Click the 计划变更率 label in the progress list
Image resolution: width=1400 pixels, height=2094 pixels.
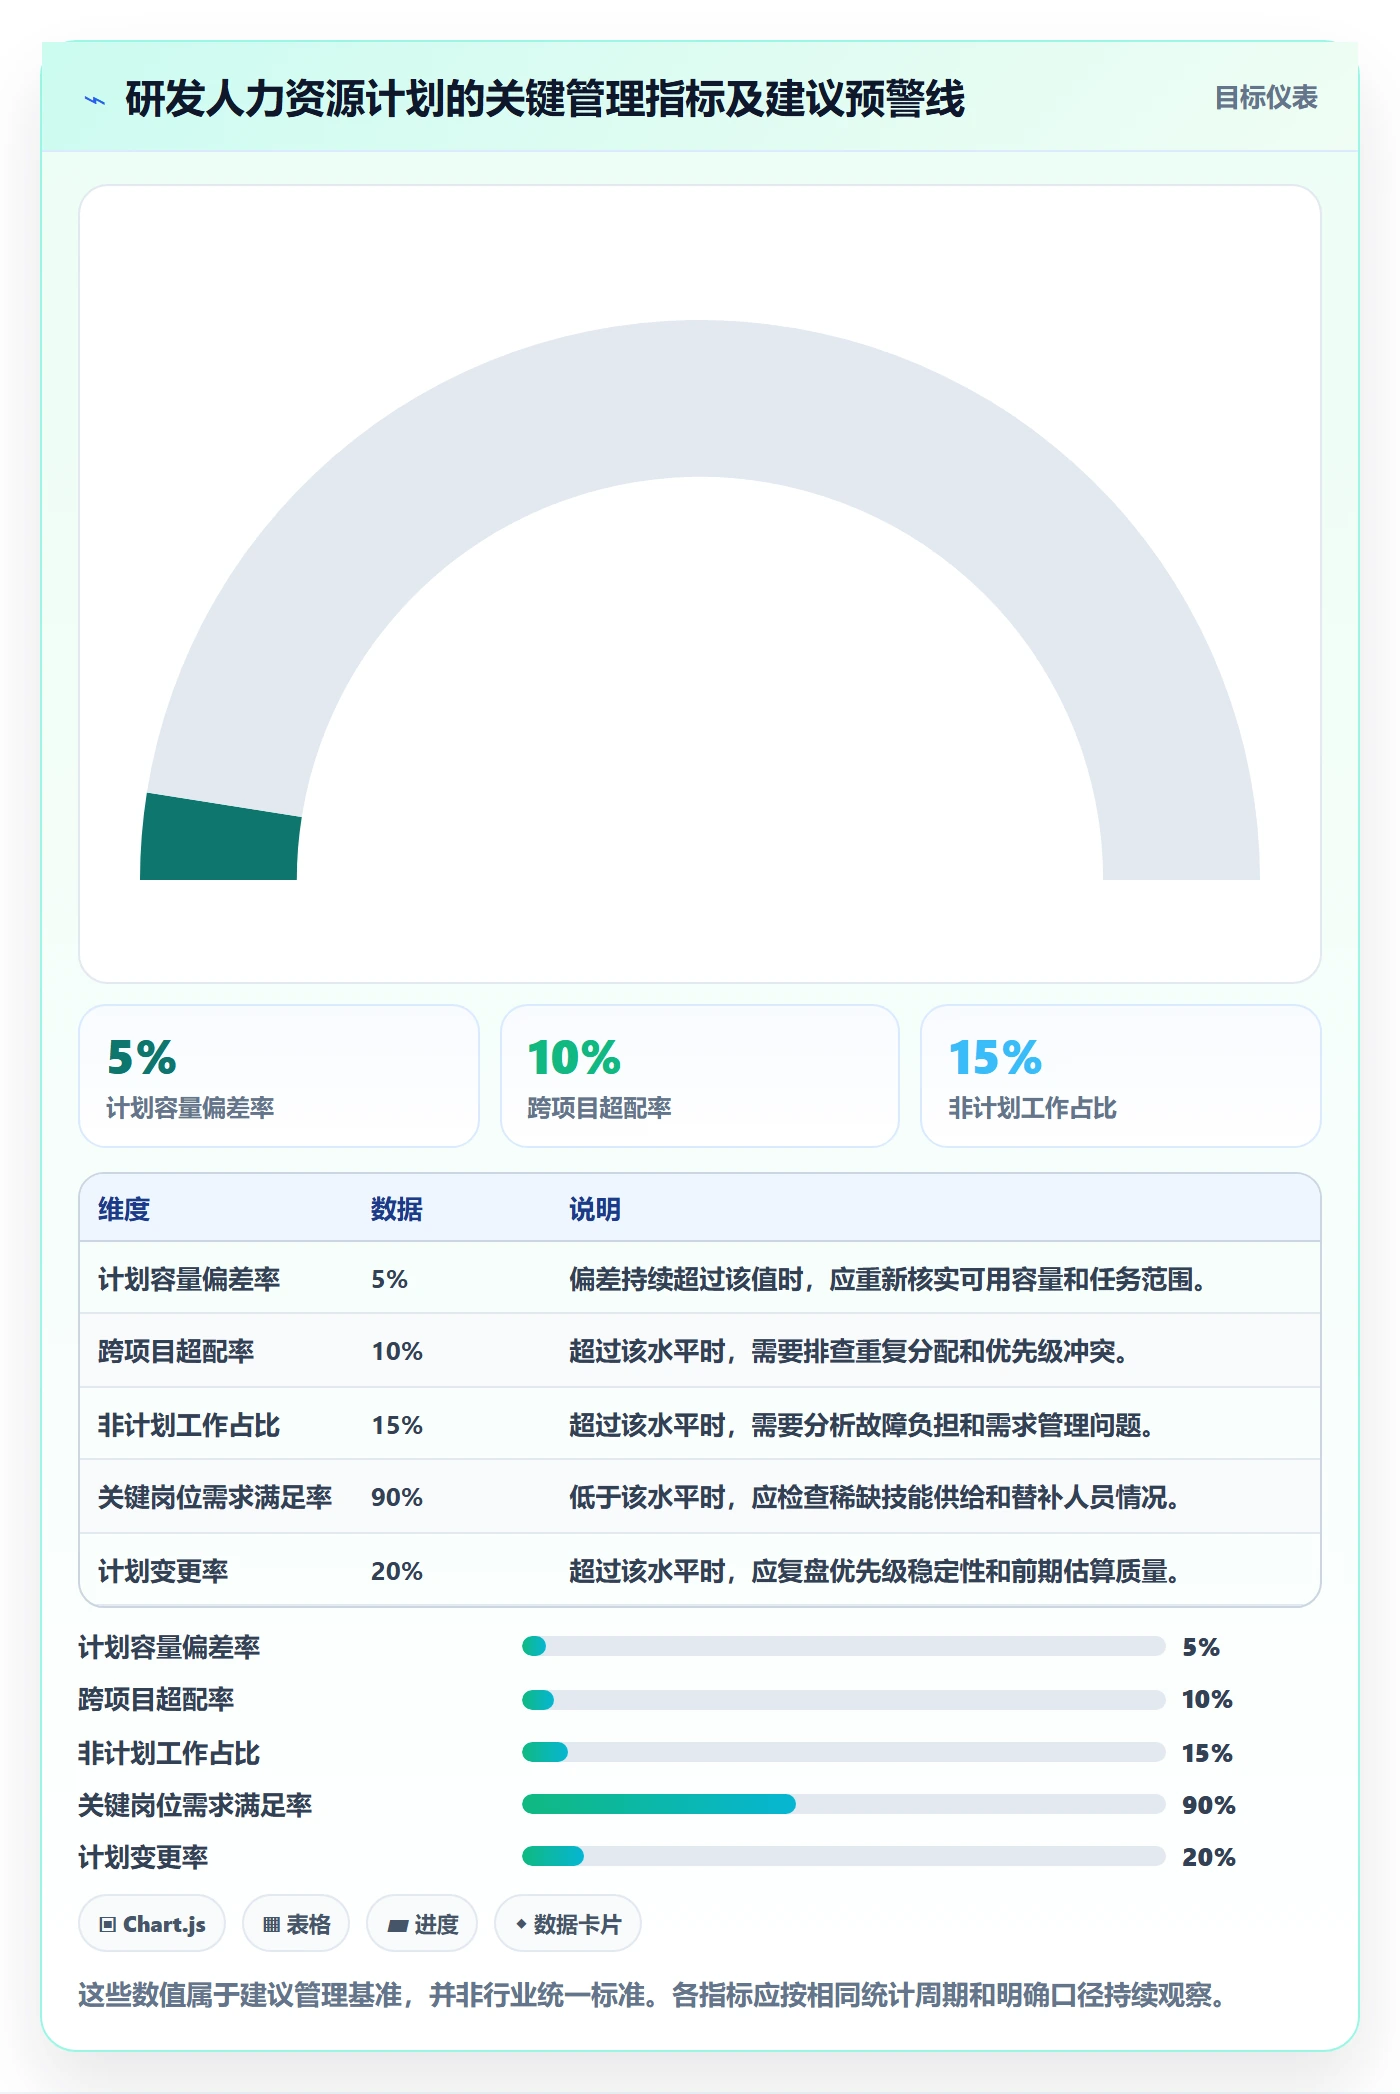click(x=144, y=1857)
